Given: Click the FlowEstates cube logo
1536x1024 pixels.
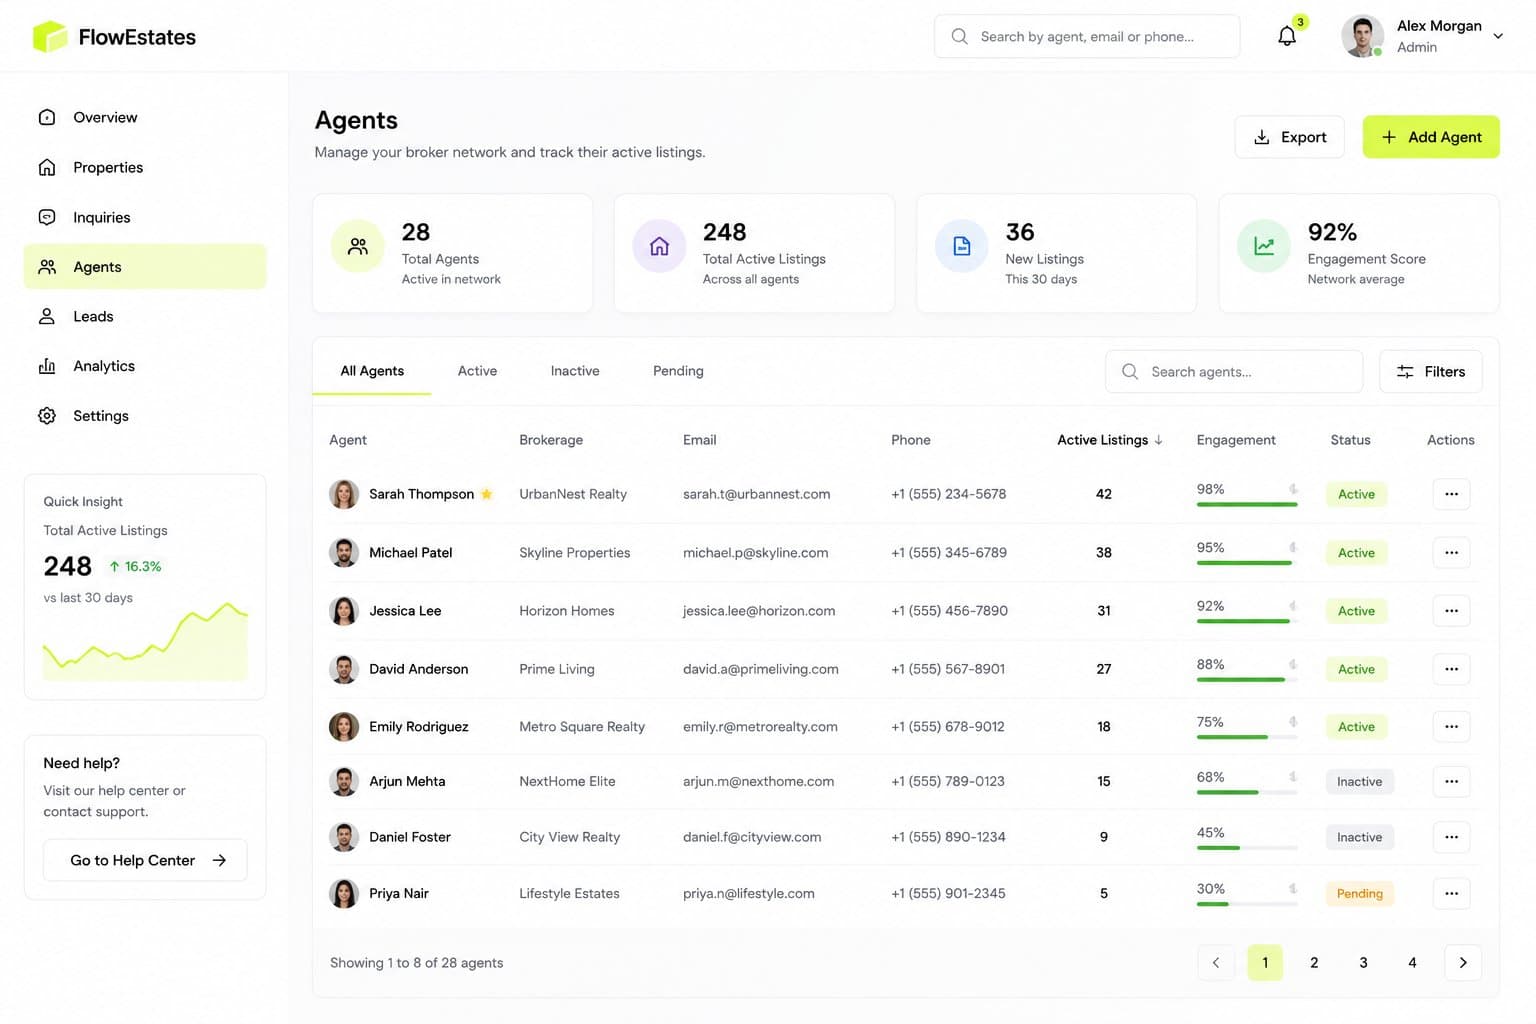Looking at the screenshot, I should tap(49, 37).
